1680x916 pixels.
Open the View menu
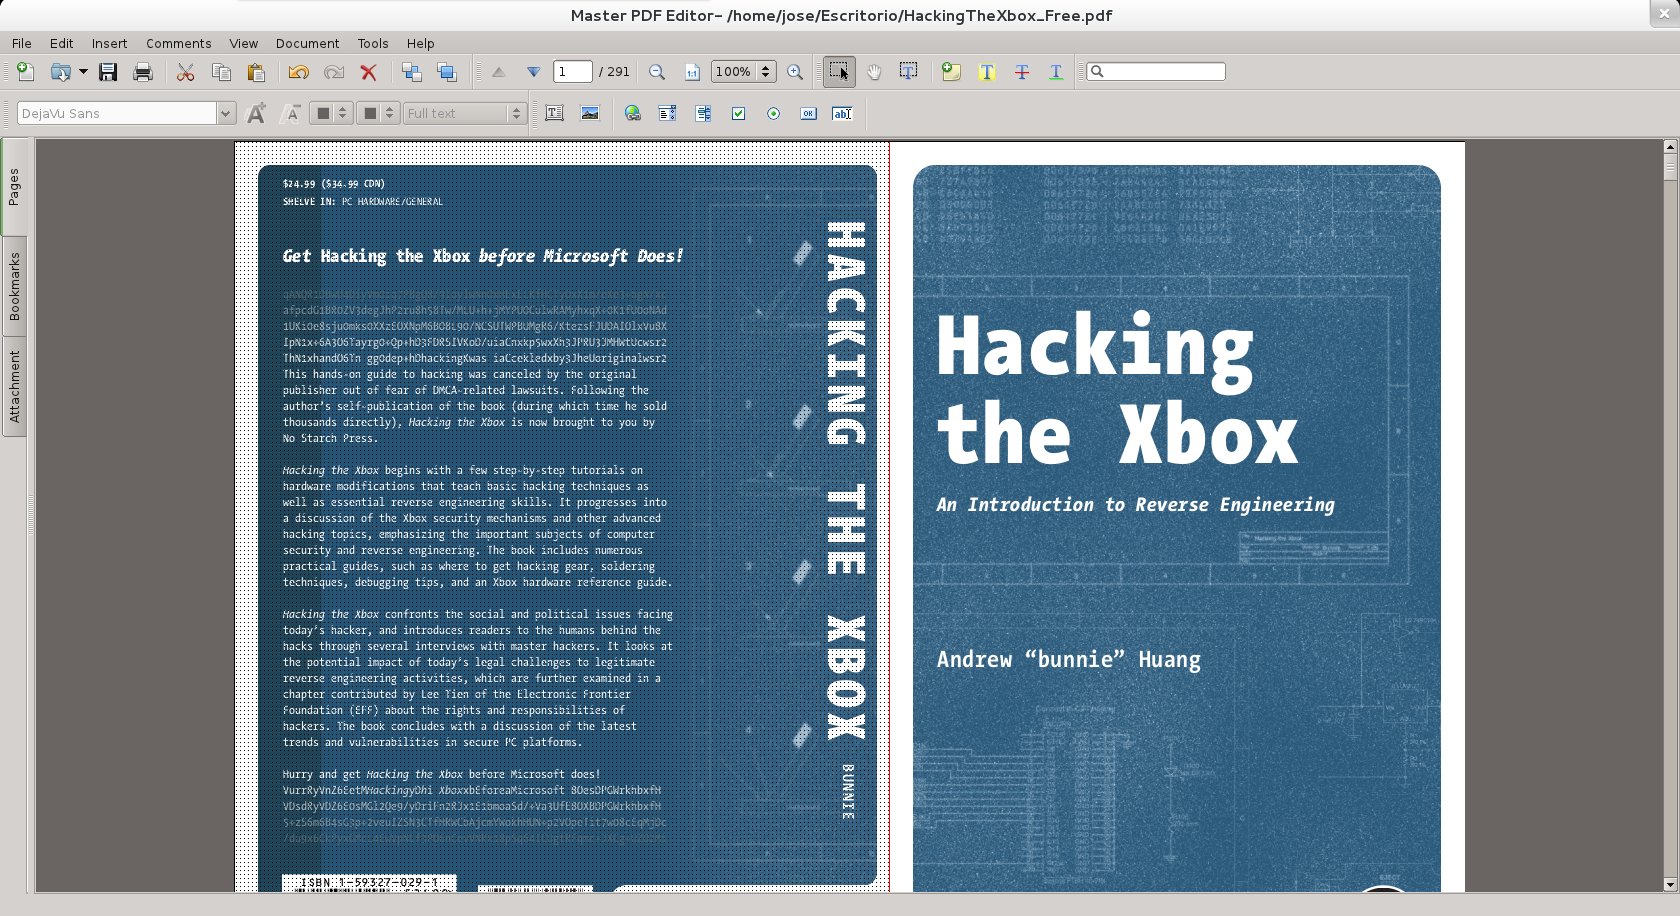(x=243, y=43)
